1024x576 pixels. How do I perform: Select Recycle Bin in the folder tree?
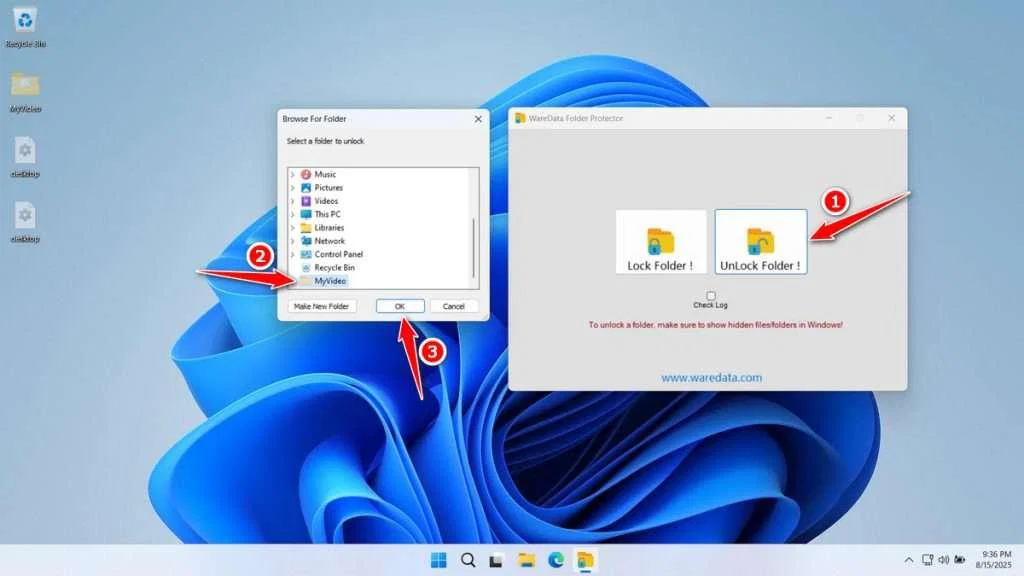click(x=333, y=267)
